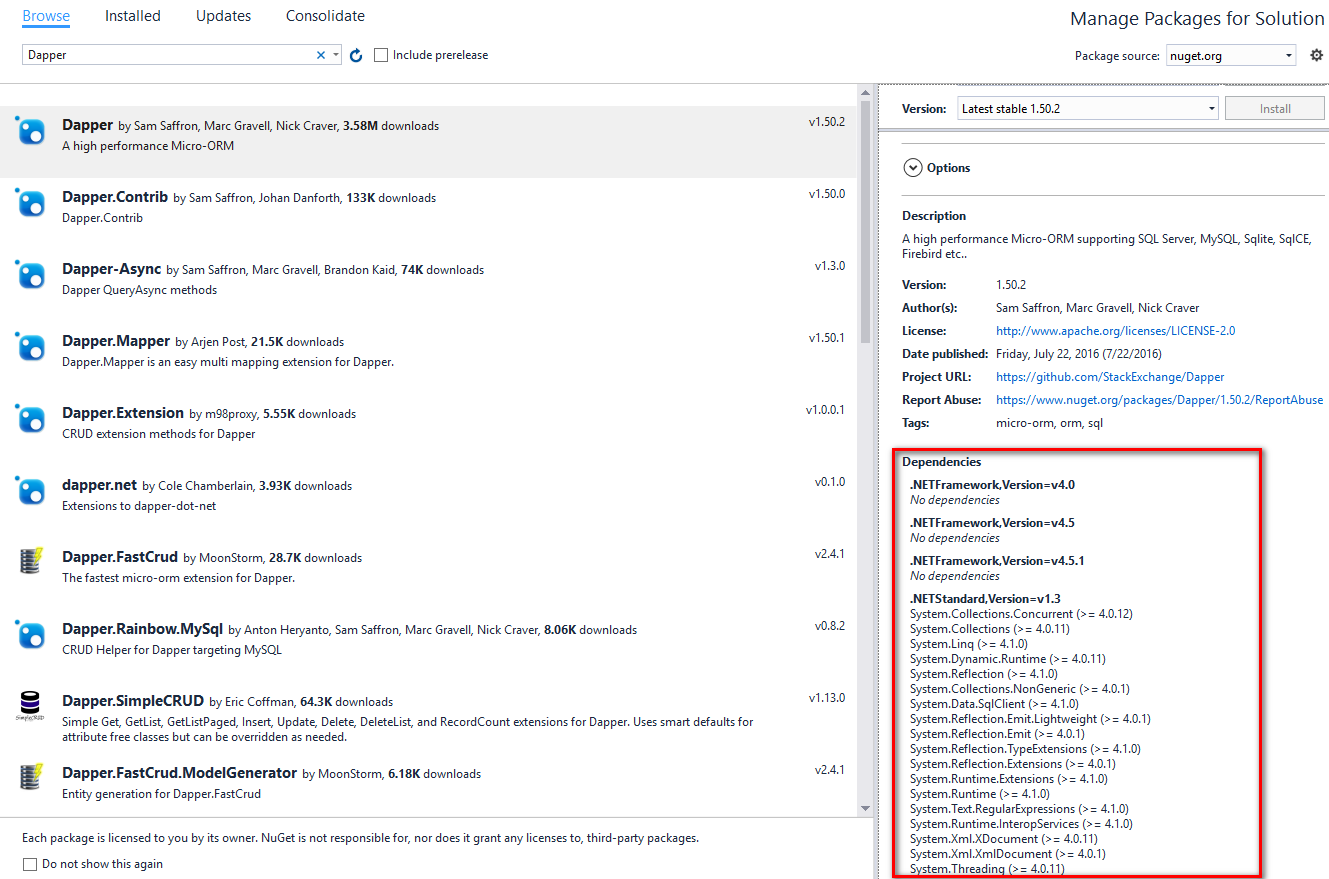Screen dimensions: 1329x879
Task: Click the System.Linq dependency entry
Action: tap(968, 644)
